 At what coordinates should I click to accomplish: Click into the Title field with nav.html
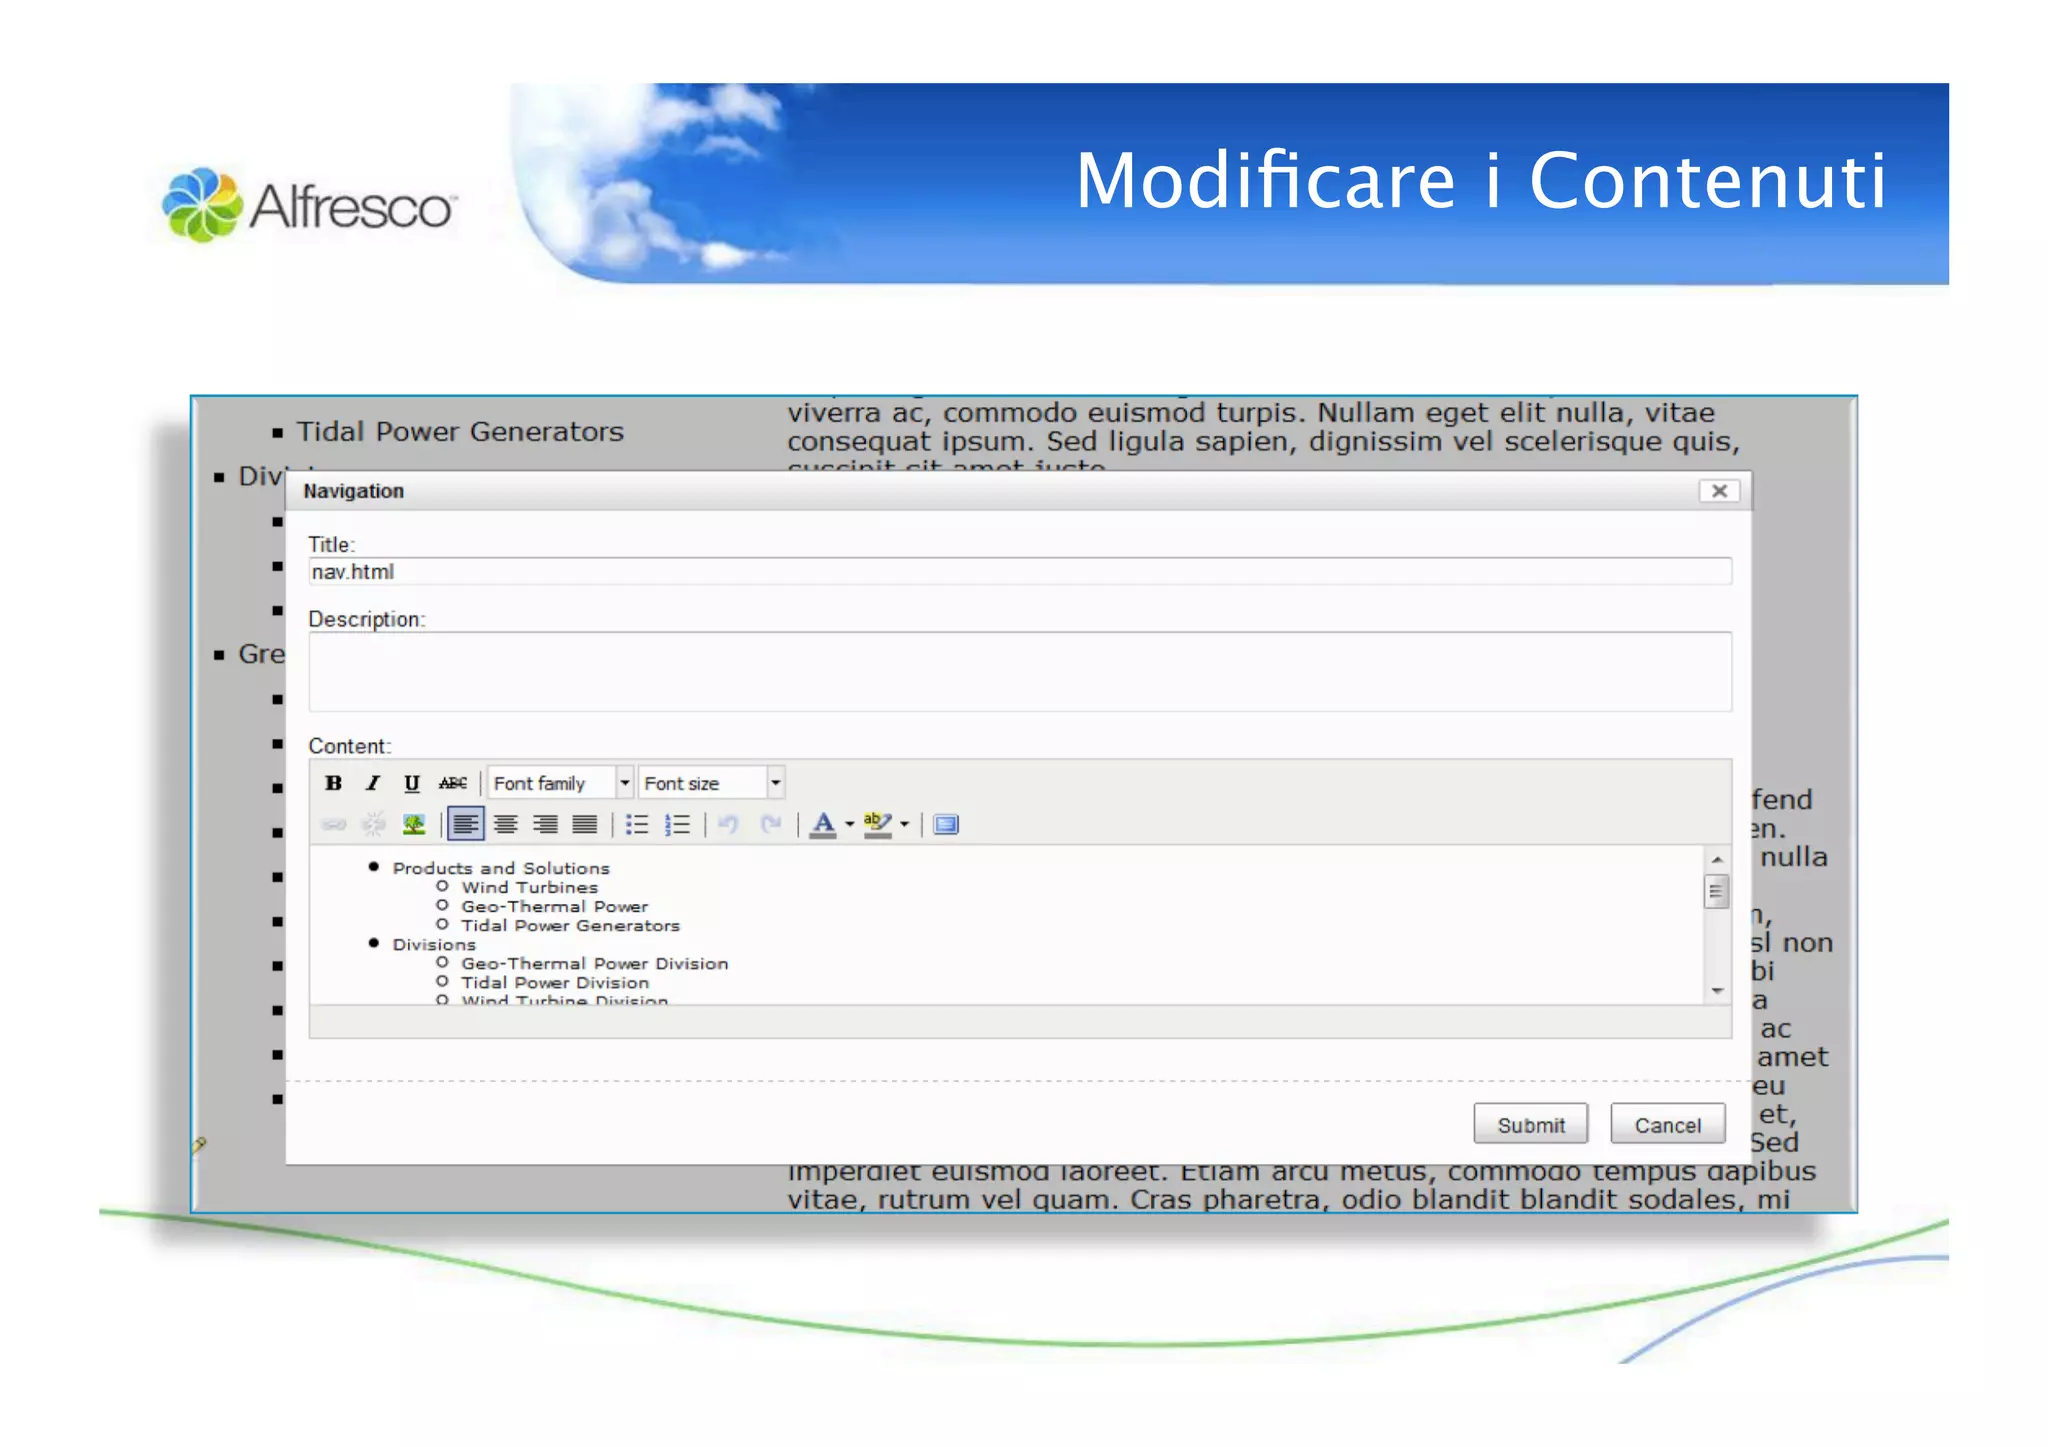pos(1020,571)
